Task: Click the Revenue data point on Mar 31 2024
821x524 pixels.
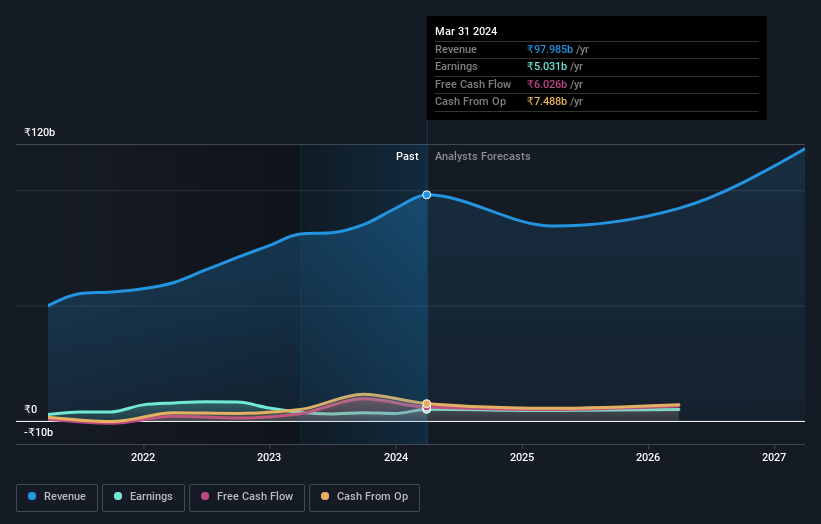Action: point(427,195)
